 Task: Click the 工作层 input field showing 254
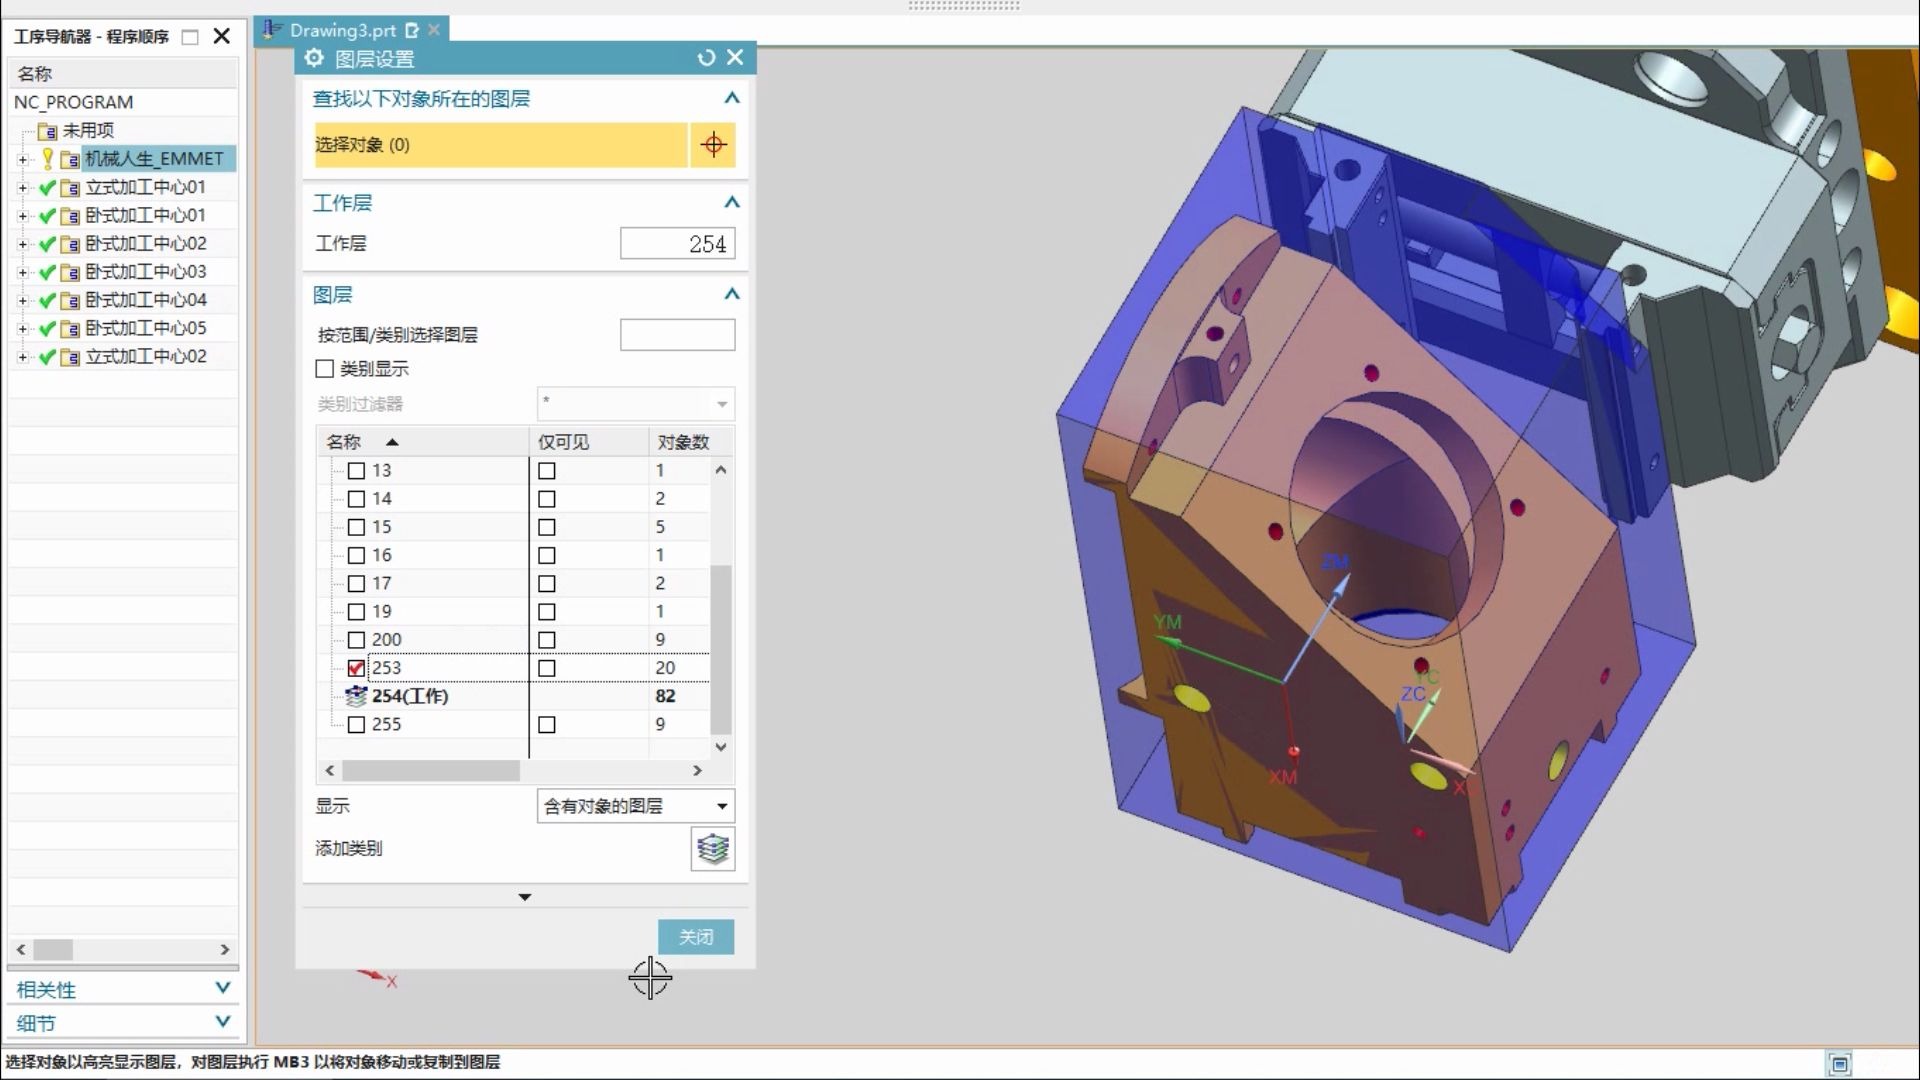coord(677,244)
